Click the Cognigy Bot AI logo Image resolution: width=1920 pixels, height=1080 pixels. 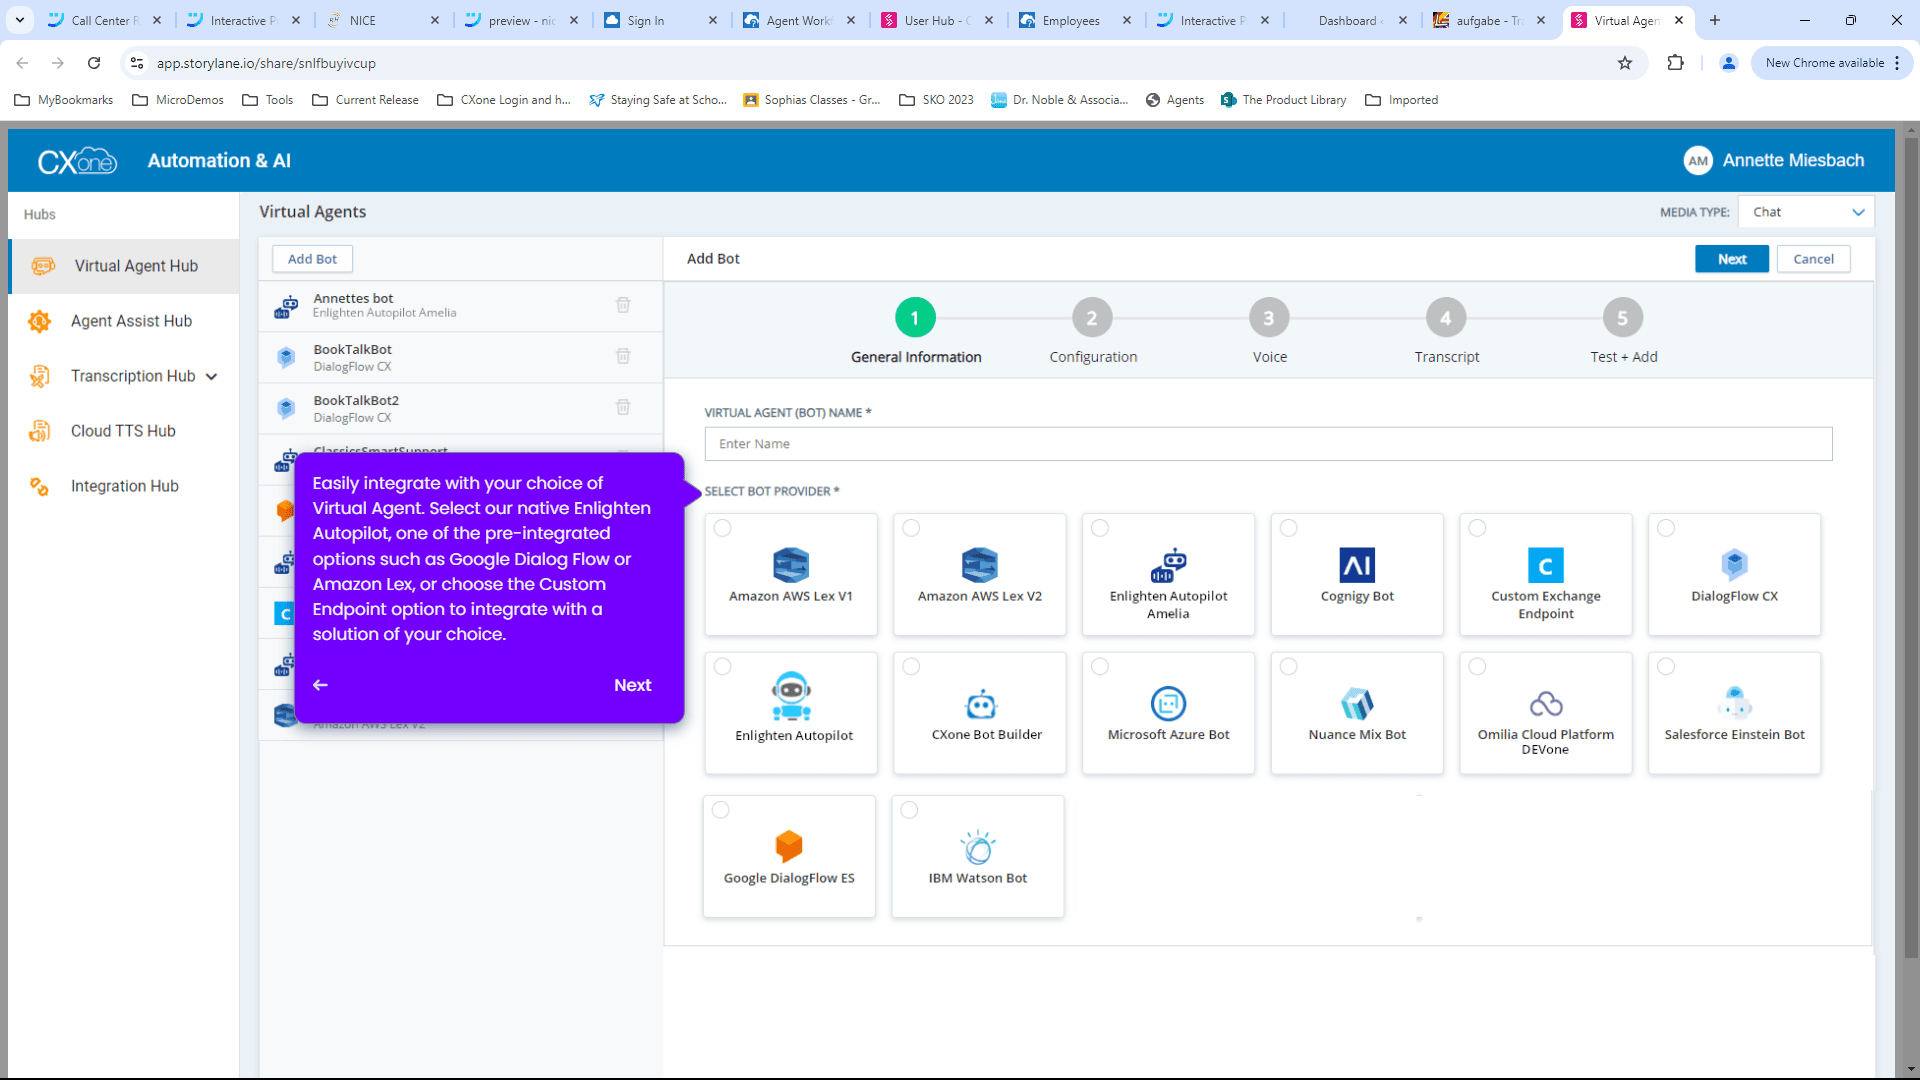(x=1357, y=565)
